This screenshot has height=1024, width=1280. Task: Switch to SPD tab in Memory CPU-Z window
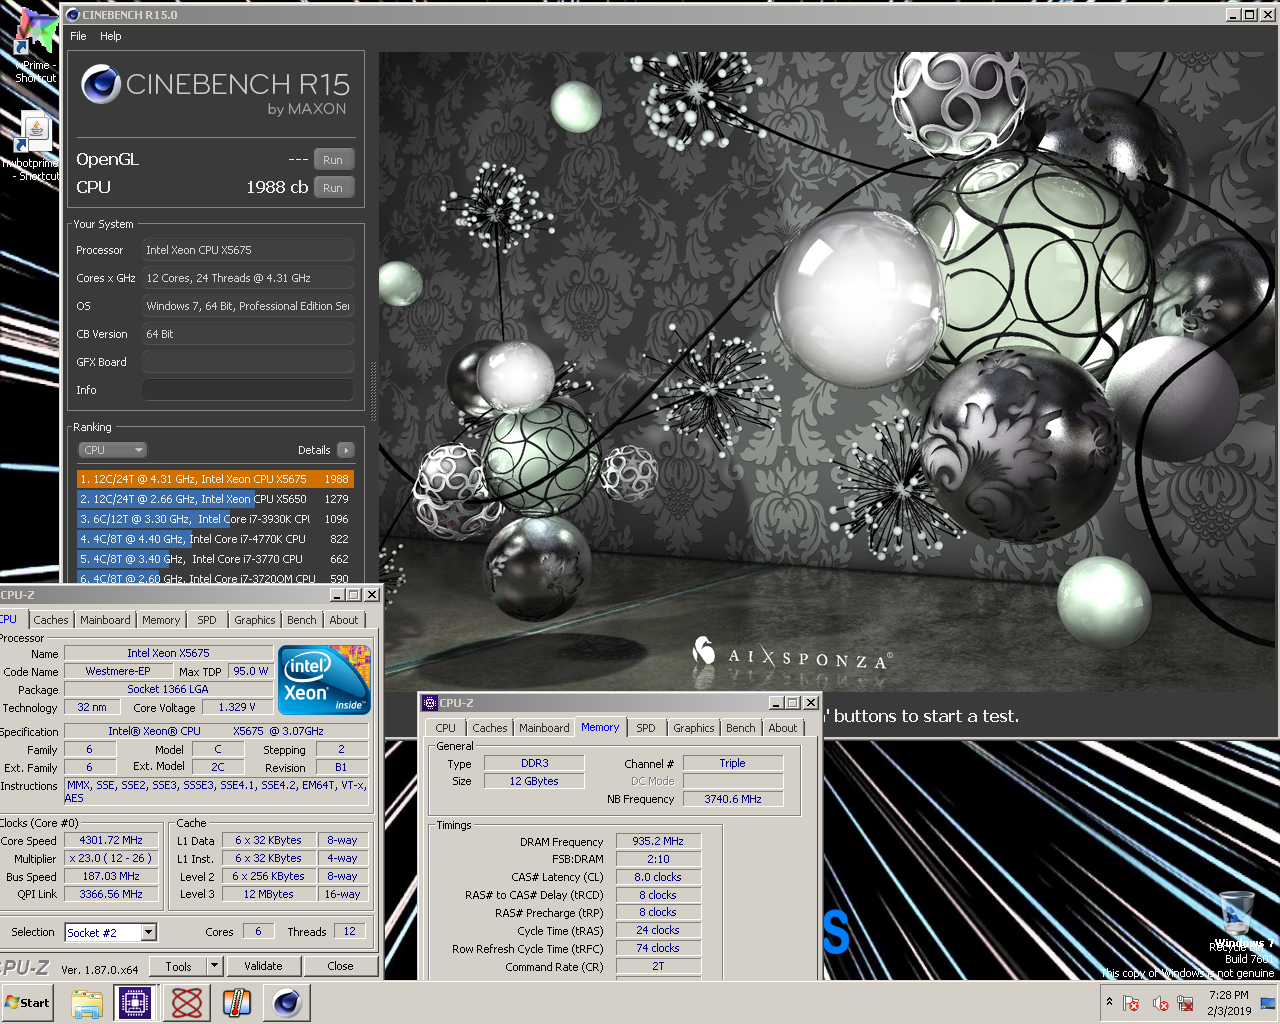coord(646,728)
